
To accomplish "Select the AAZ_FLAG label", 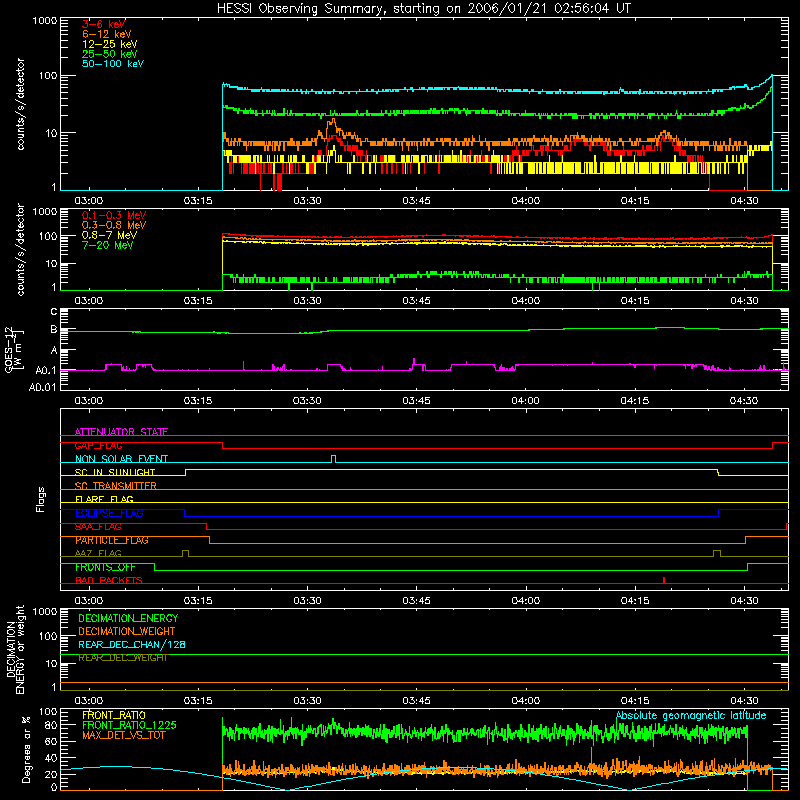I will 98,553.
